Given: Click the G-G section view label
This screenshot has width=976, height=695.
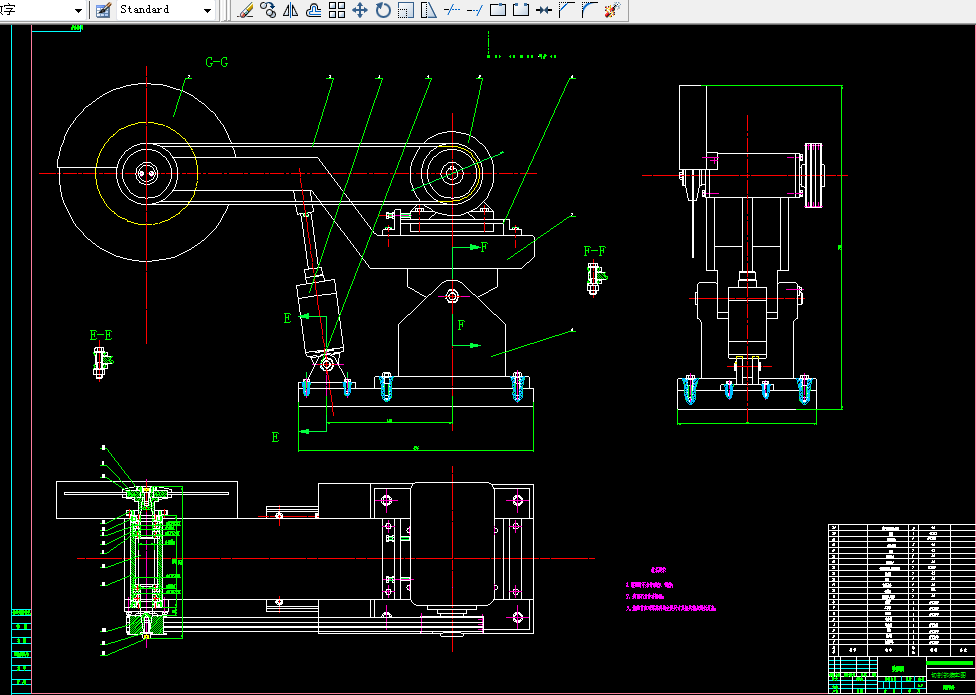Looking at the screenshot, I should [217, 62].
